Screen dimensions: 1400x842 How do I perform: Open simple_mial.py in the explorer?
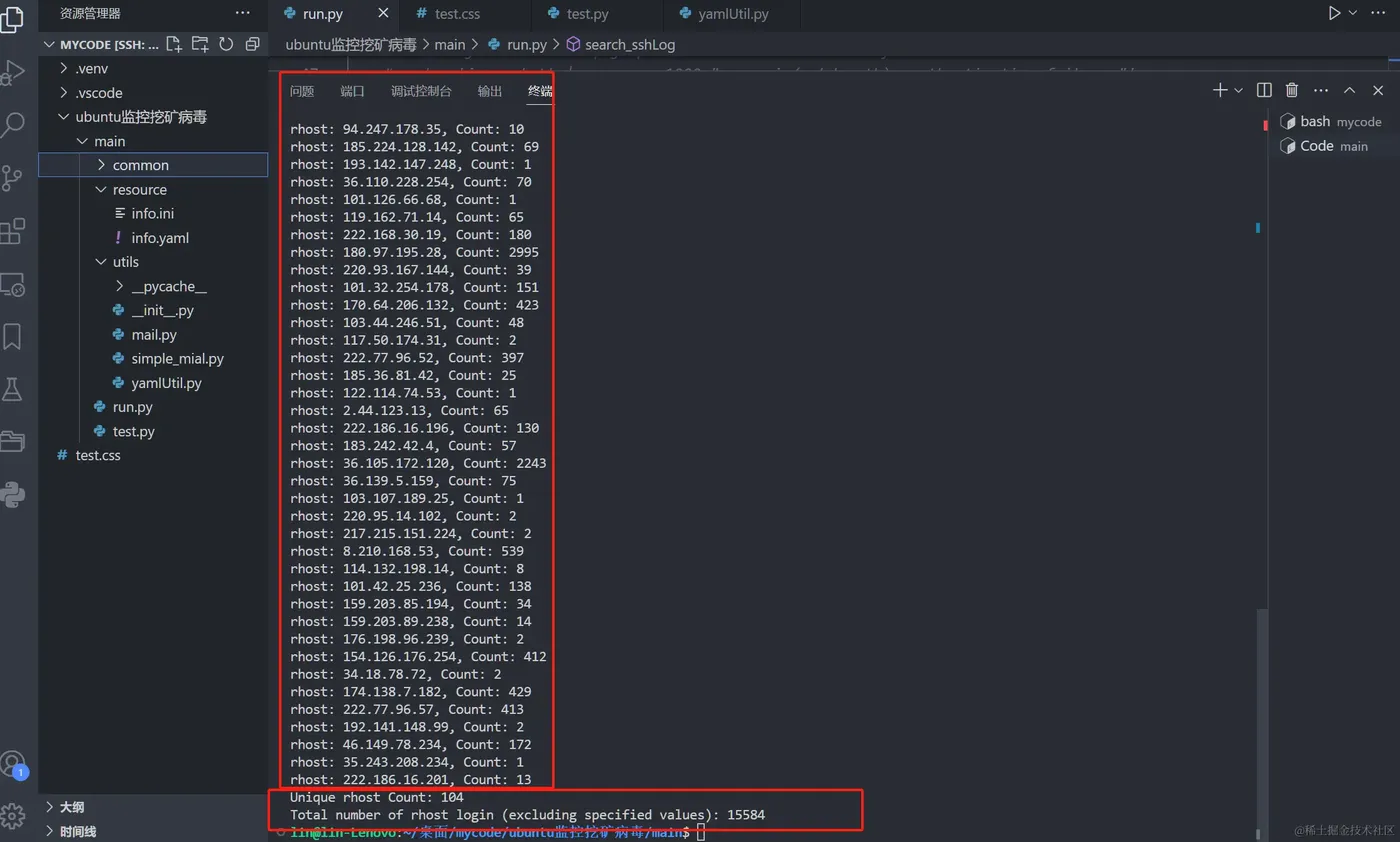click(x=153, y=358)
